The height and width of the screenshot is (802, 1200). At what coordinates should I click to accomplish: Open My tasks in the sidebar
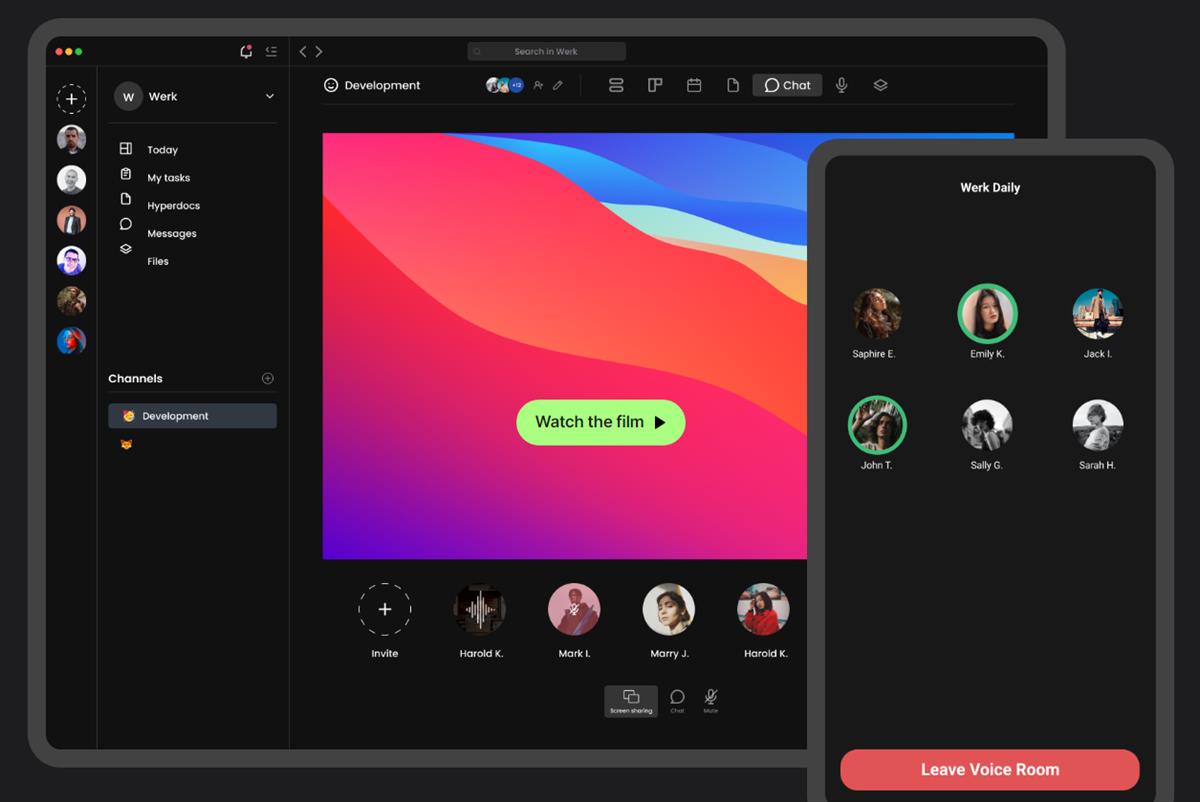(168, 178)
